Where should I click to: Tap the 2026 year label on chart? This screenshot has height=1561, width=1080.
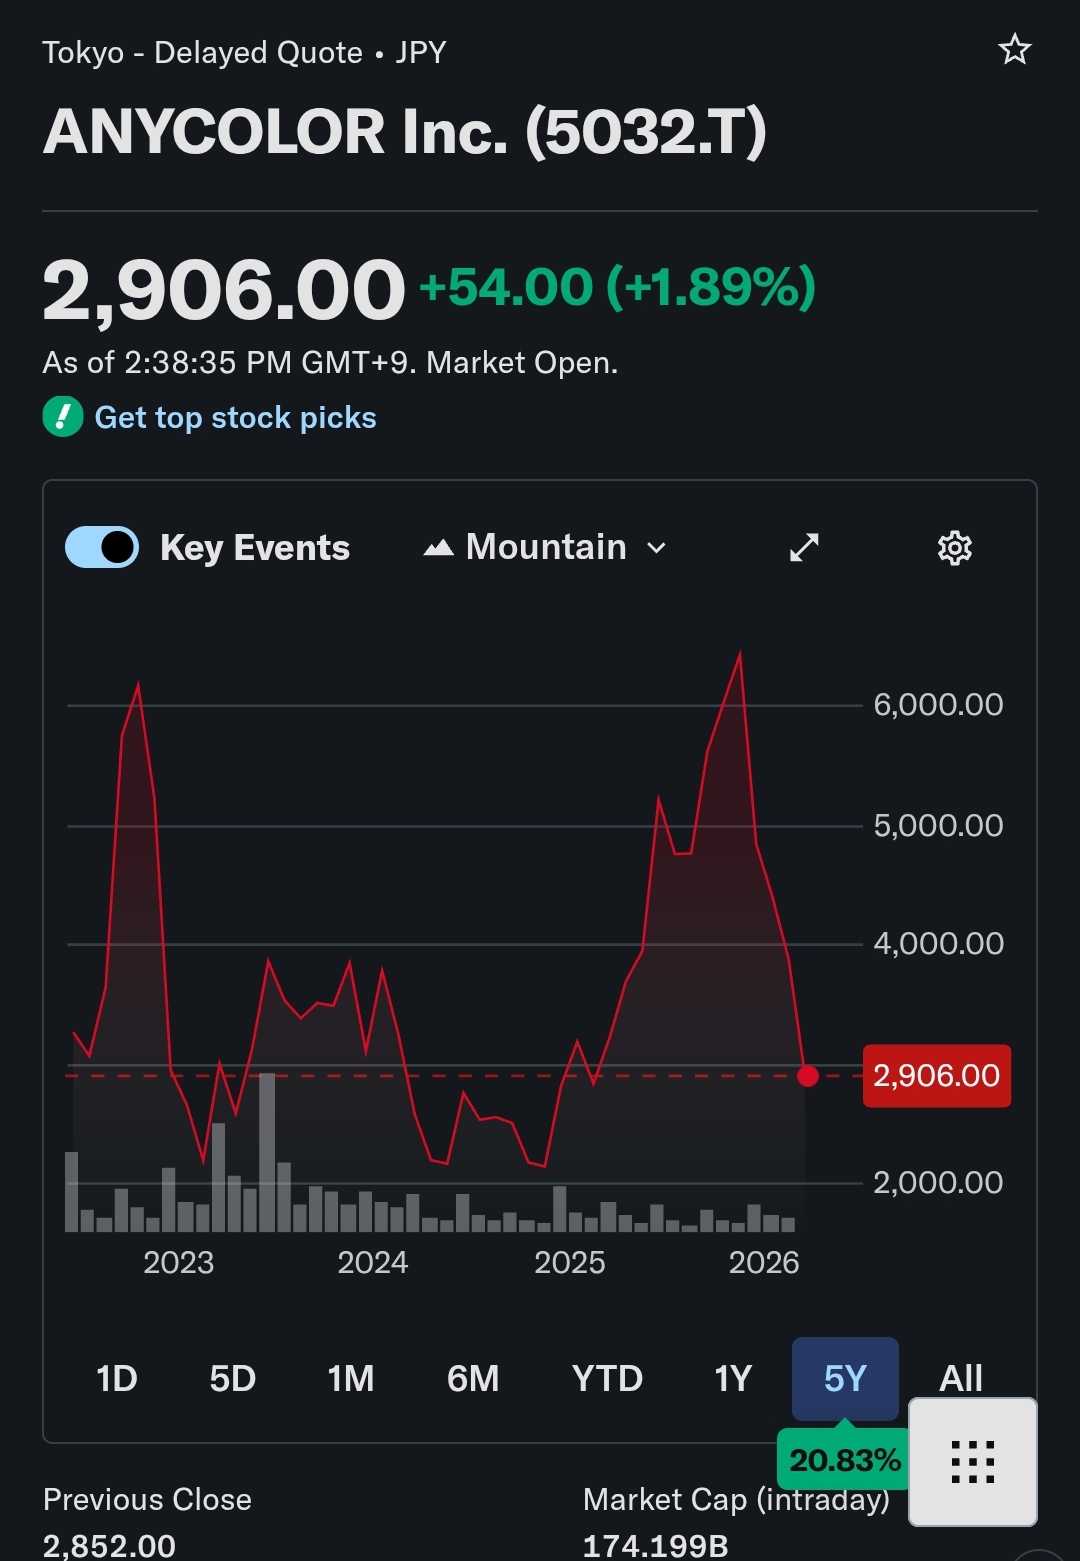pos(764,1263)
